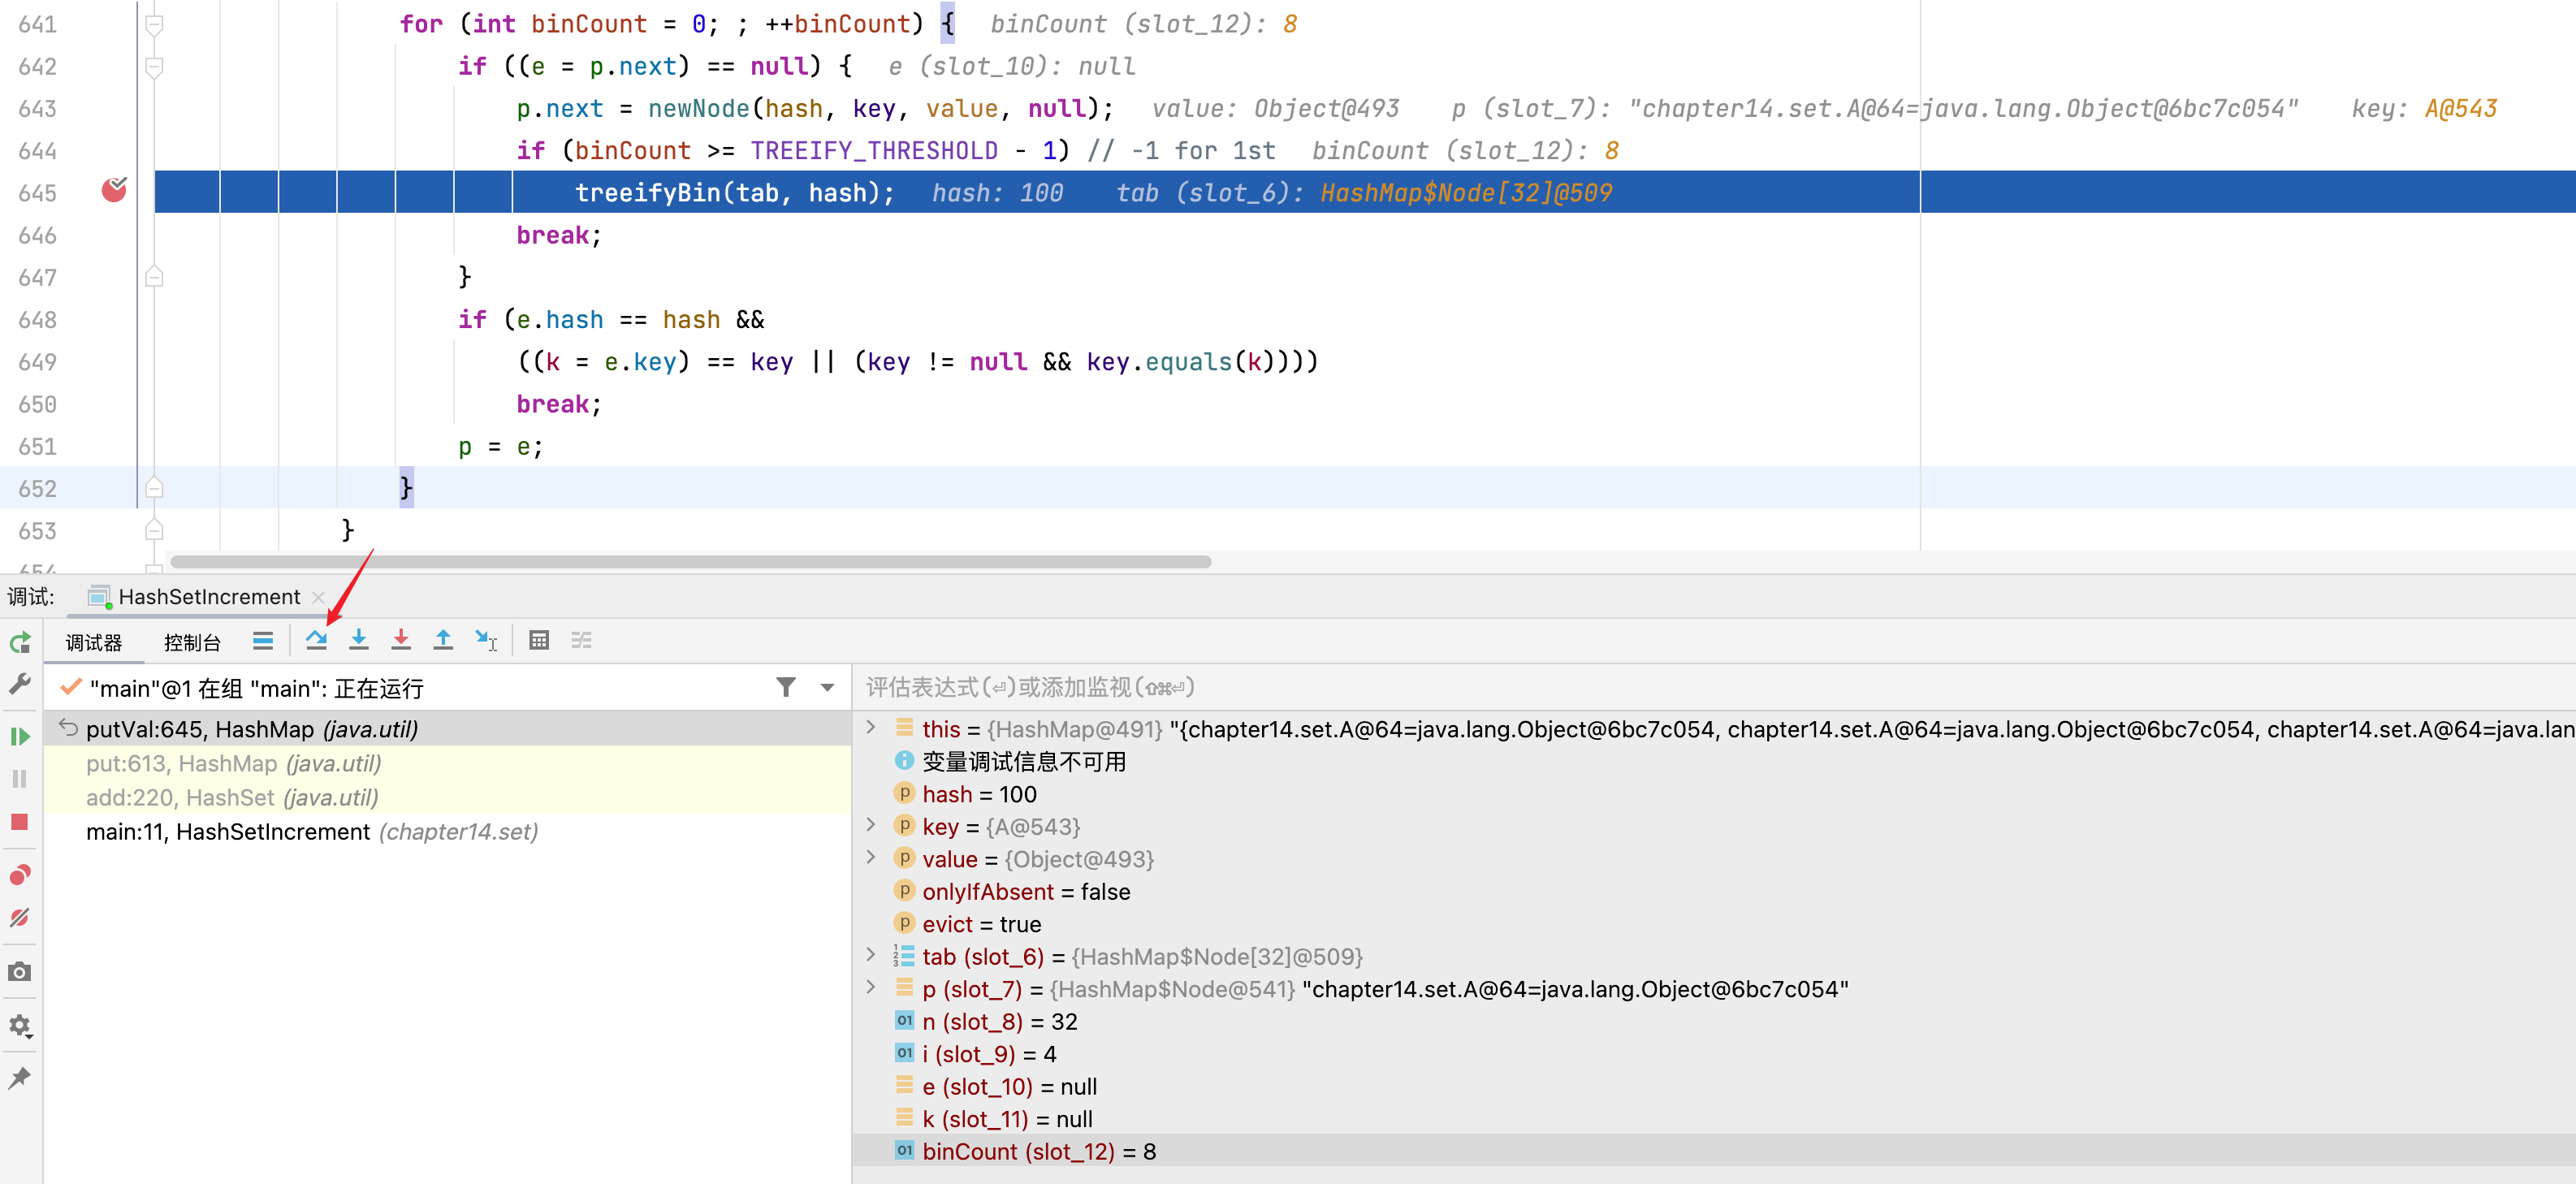Click the Step Over debugger icon

[316, 640]
